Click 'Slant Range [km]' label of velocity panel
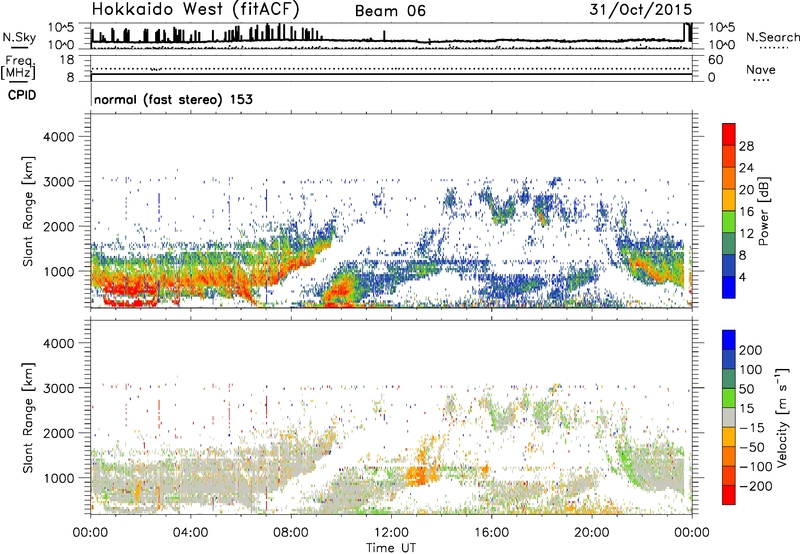The height and width of the screenshot is (554, 800). [28, 417]
